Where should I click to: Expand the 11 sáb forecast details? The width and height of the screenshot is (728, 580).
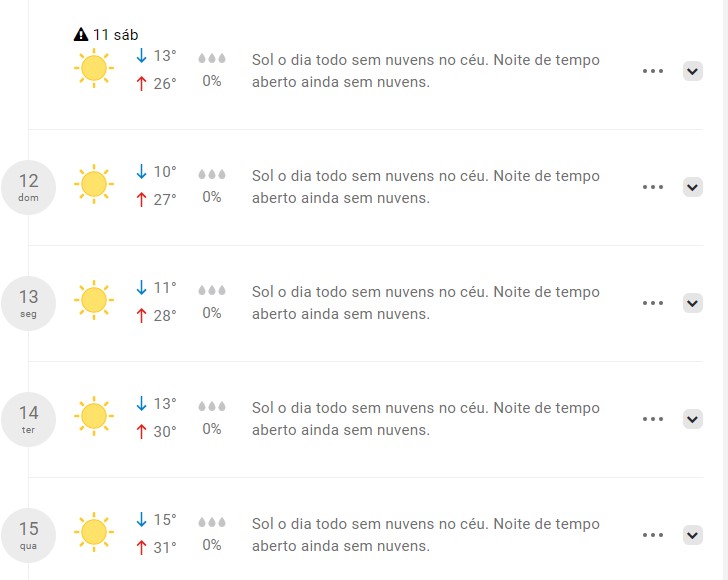click(x=693, y=71)
